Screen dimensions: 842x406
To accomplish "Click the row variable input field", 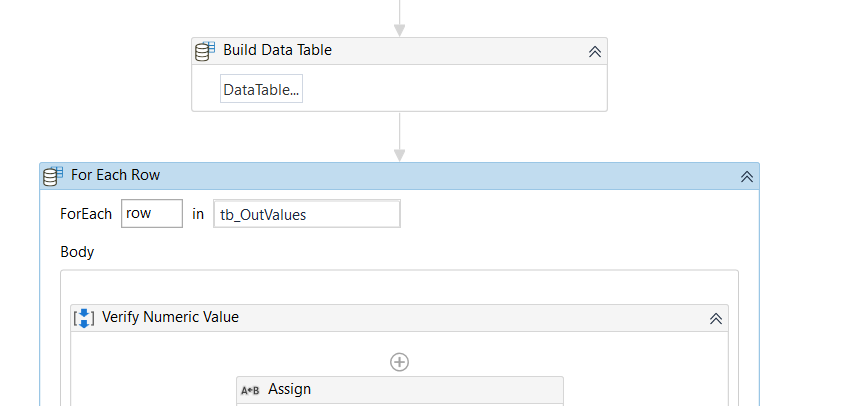I will click(152, 214).
